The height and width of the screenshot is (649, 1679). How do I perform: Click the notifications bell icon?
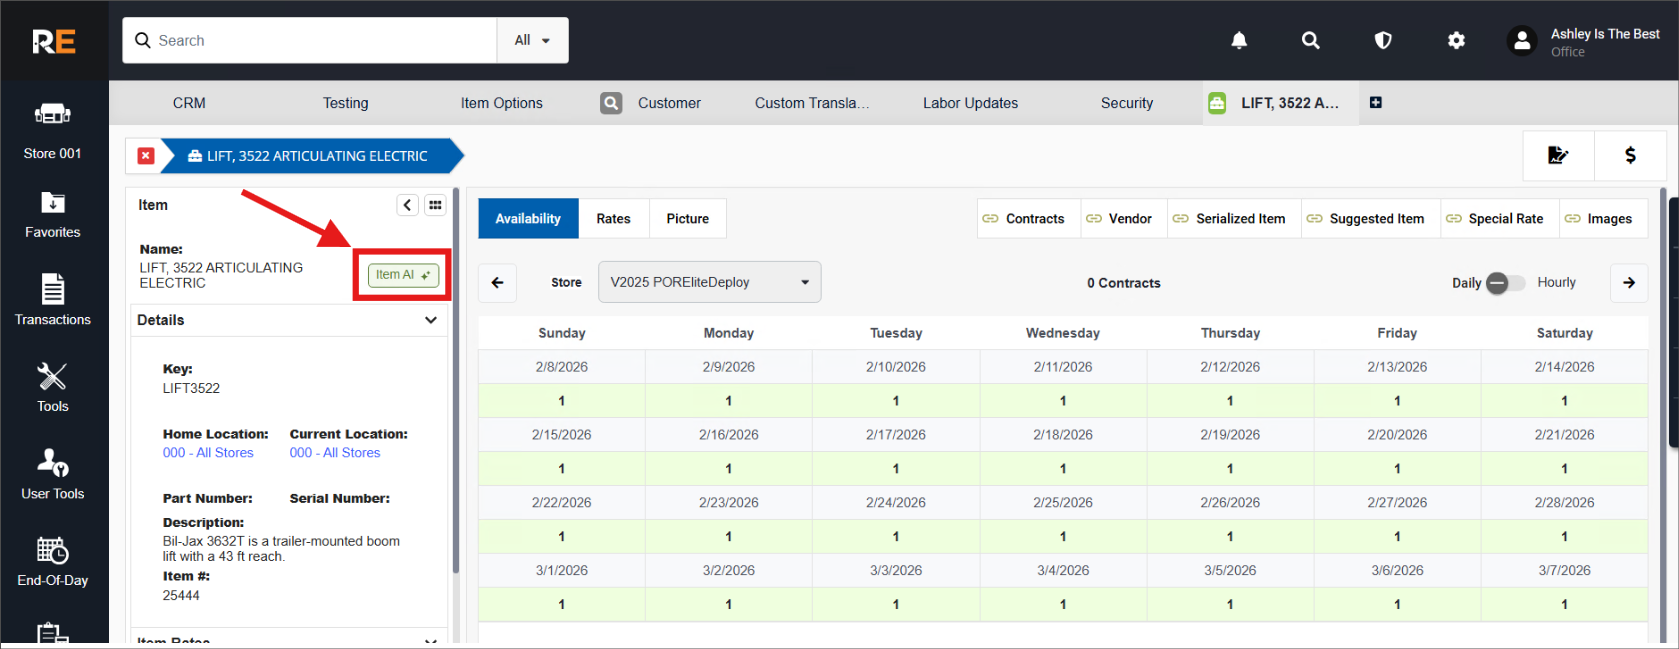click(x=1239, y=40)
